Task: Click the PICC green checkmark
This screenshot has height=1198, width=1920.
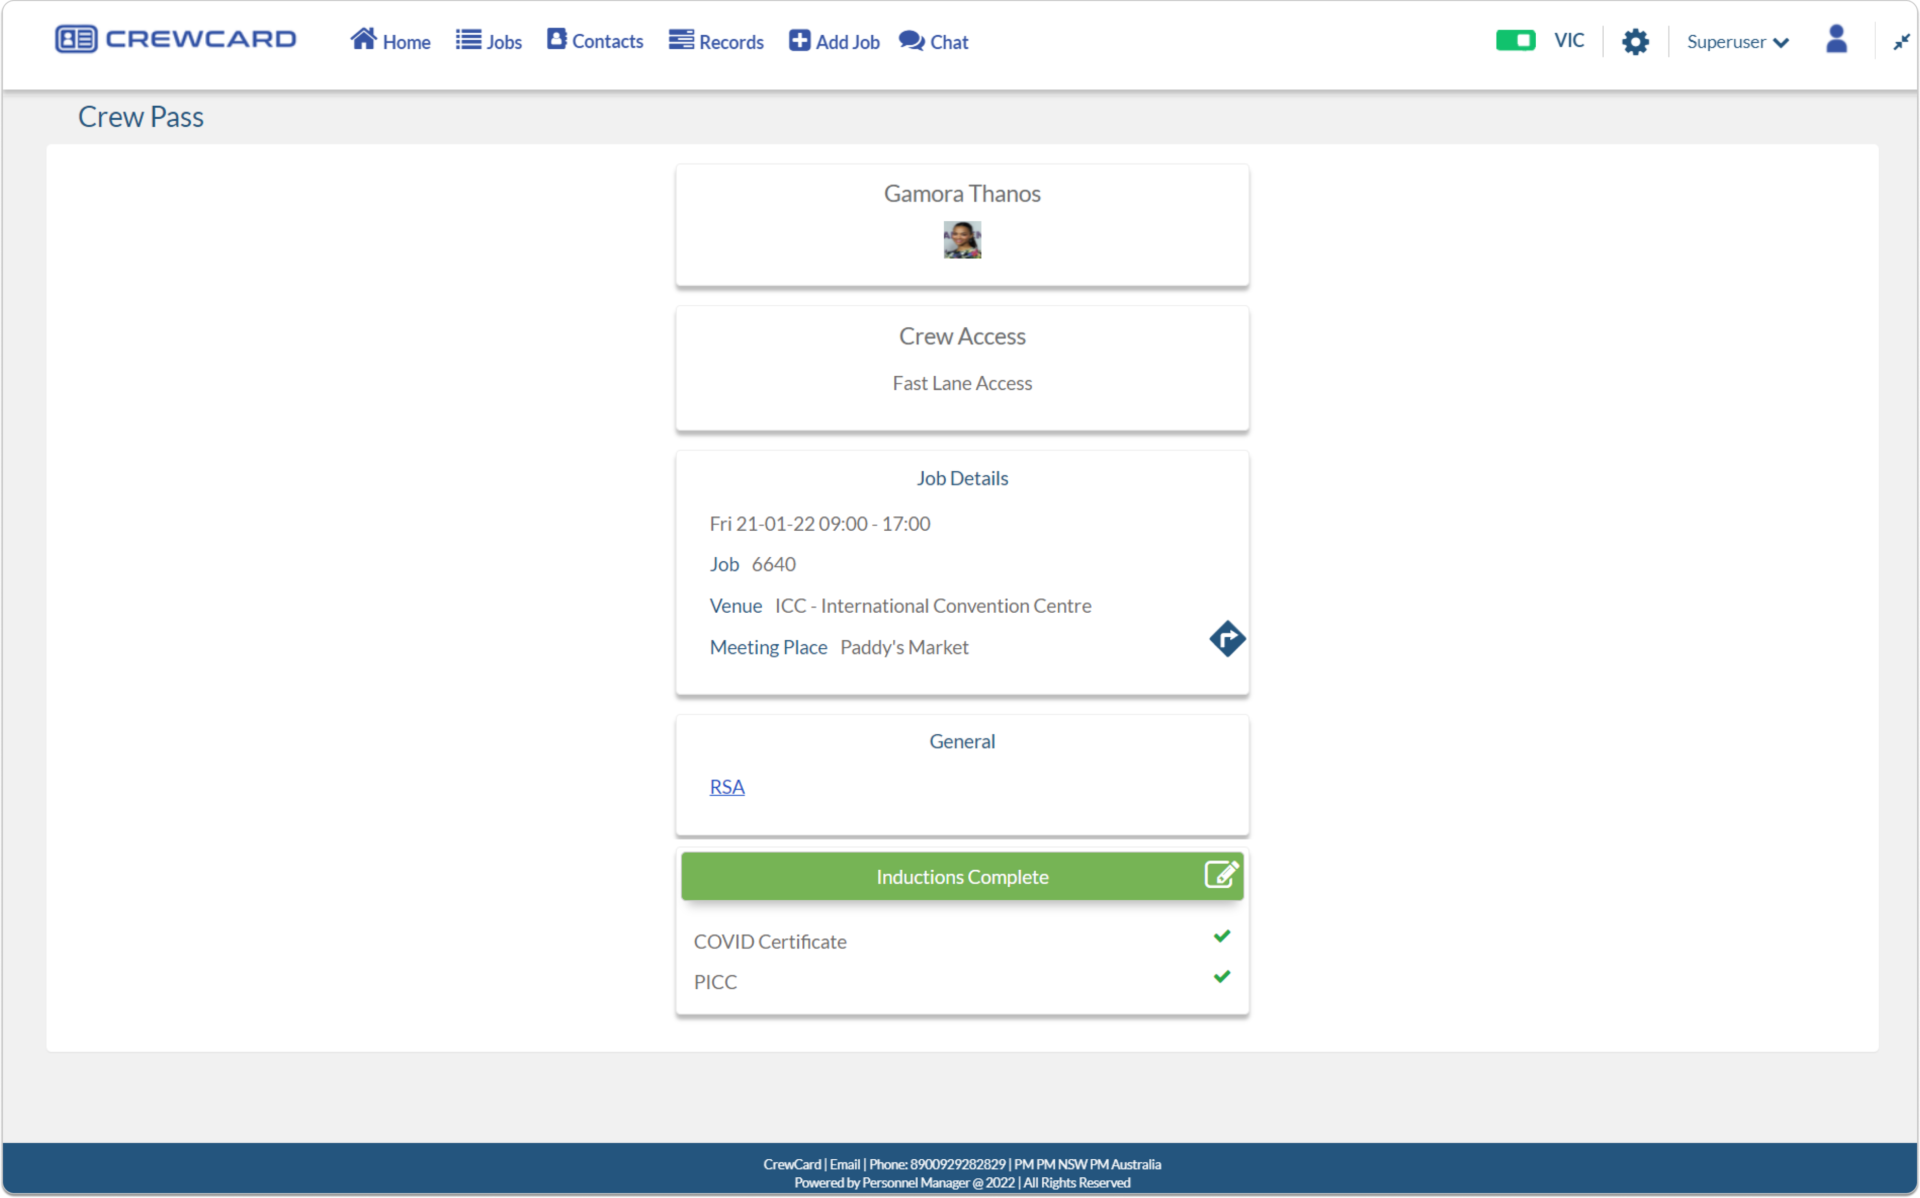Action: [1221, 976]
